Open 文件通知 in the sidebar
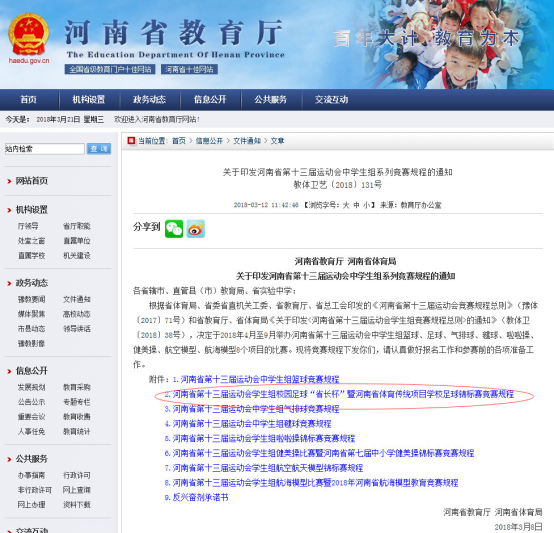Screen dimensions: 554x533 click(x=77, y=299)
